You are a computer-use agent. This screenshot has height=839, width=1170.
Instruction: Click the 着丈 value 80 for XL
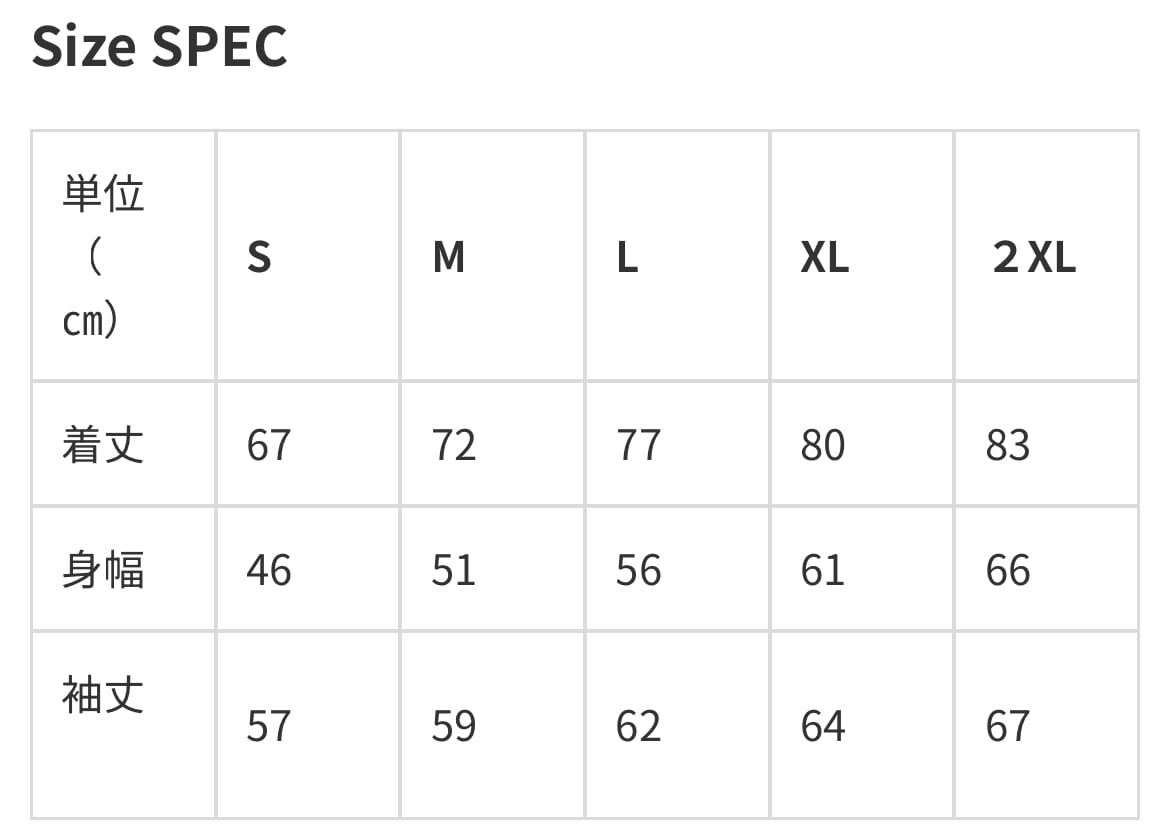tap(823, 445)
